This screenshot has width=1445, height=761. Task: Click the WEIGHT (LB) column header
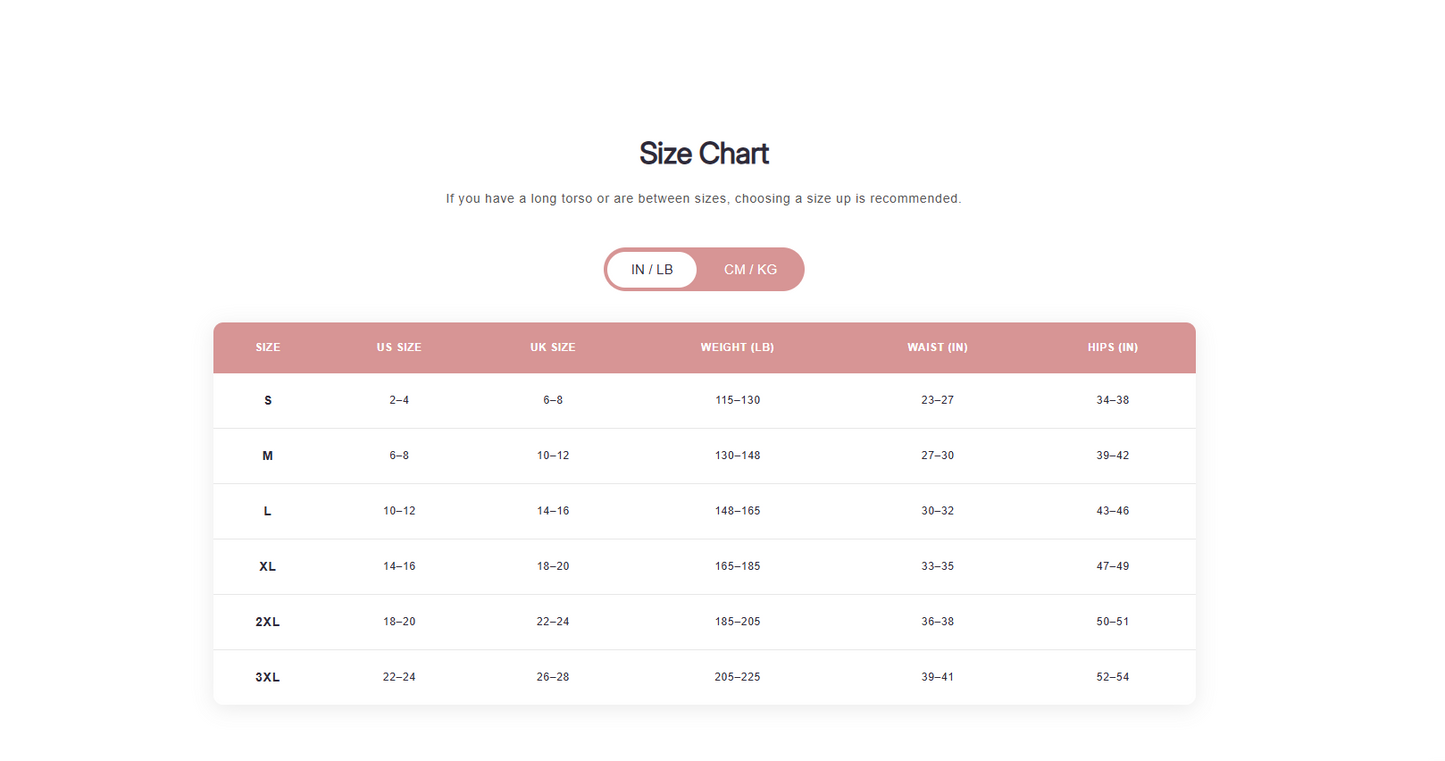click(x=737, y=347)
